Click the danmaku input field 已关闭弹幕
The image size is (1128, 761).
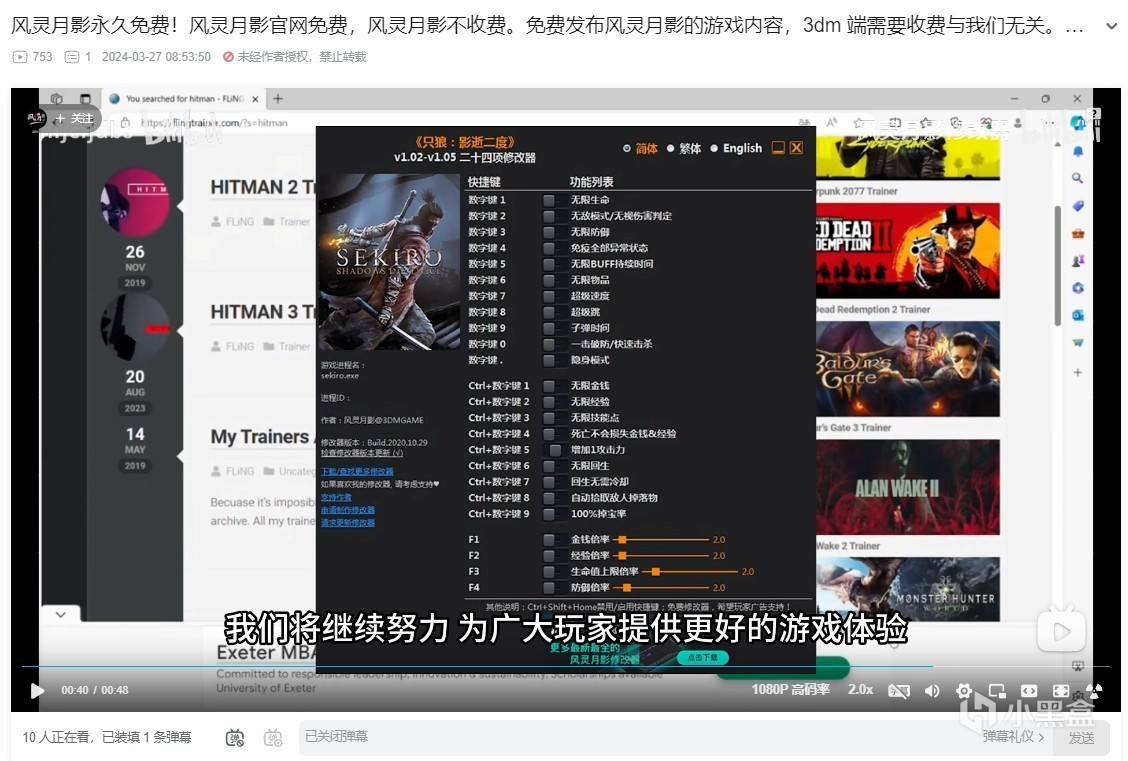pos(637,737)
